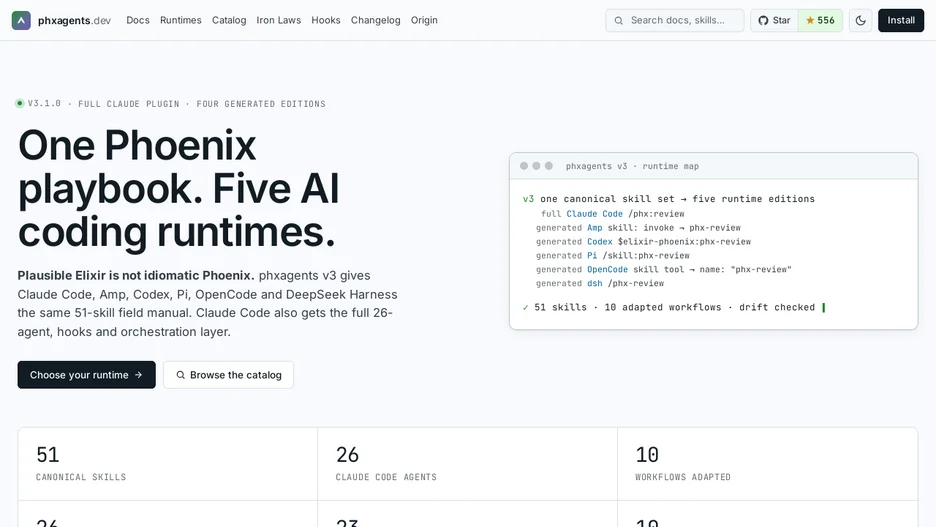Click the Amp link in runtime map
Screen dimensions: 936x527
(x=595, y=227)
